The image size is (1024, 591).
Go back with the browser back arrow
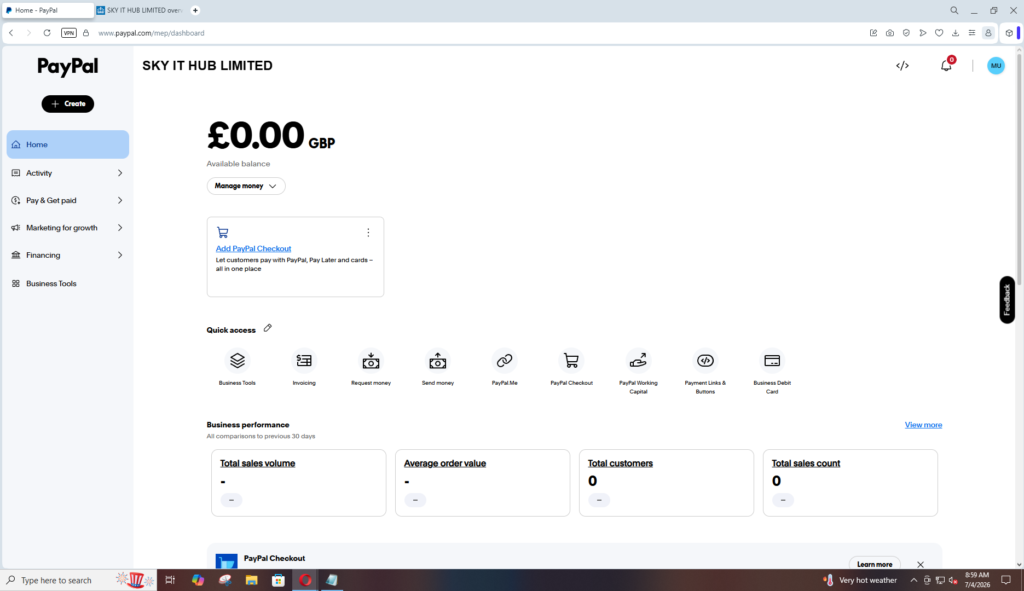tap(11, 33)
